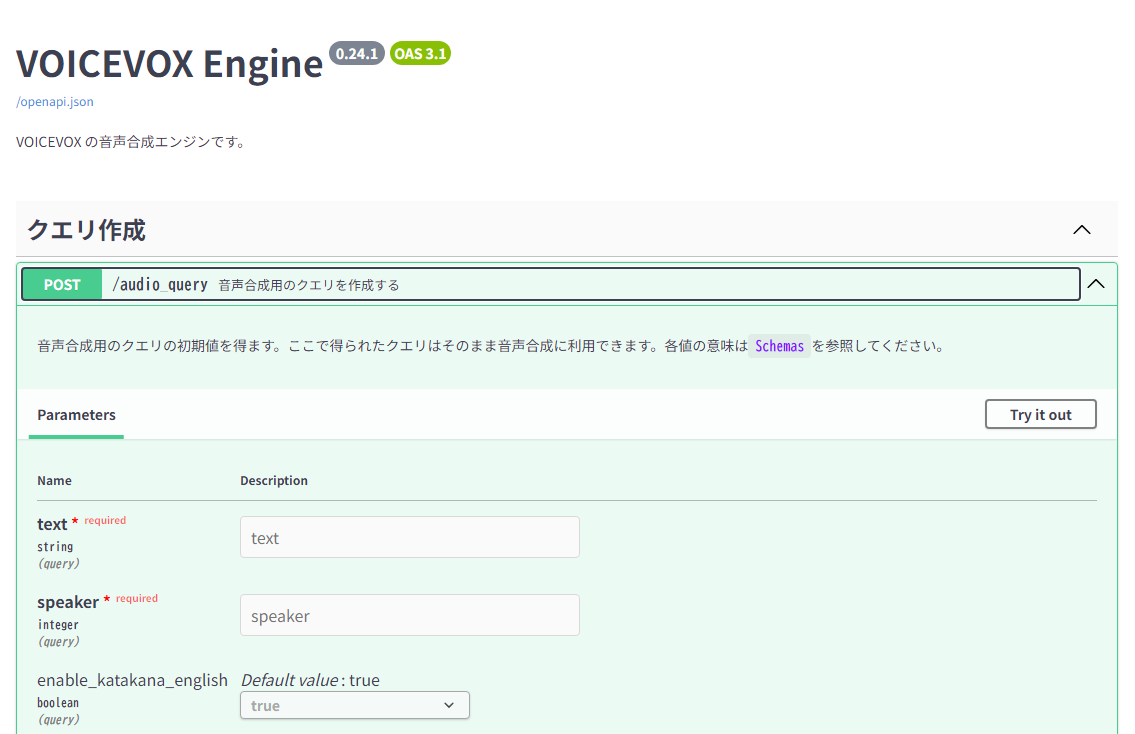Click the Name column header

54,481
